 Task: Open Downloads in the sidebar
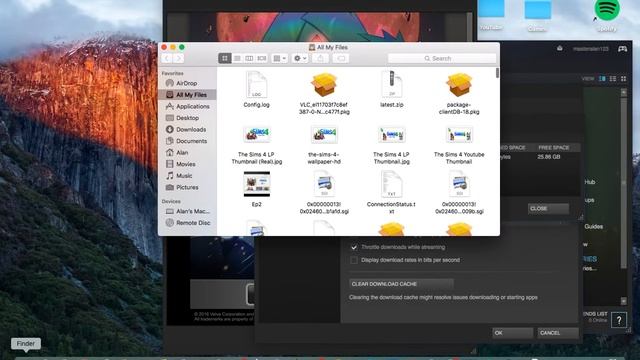click(x=187, y=129)
